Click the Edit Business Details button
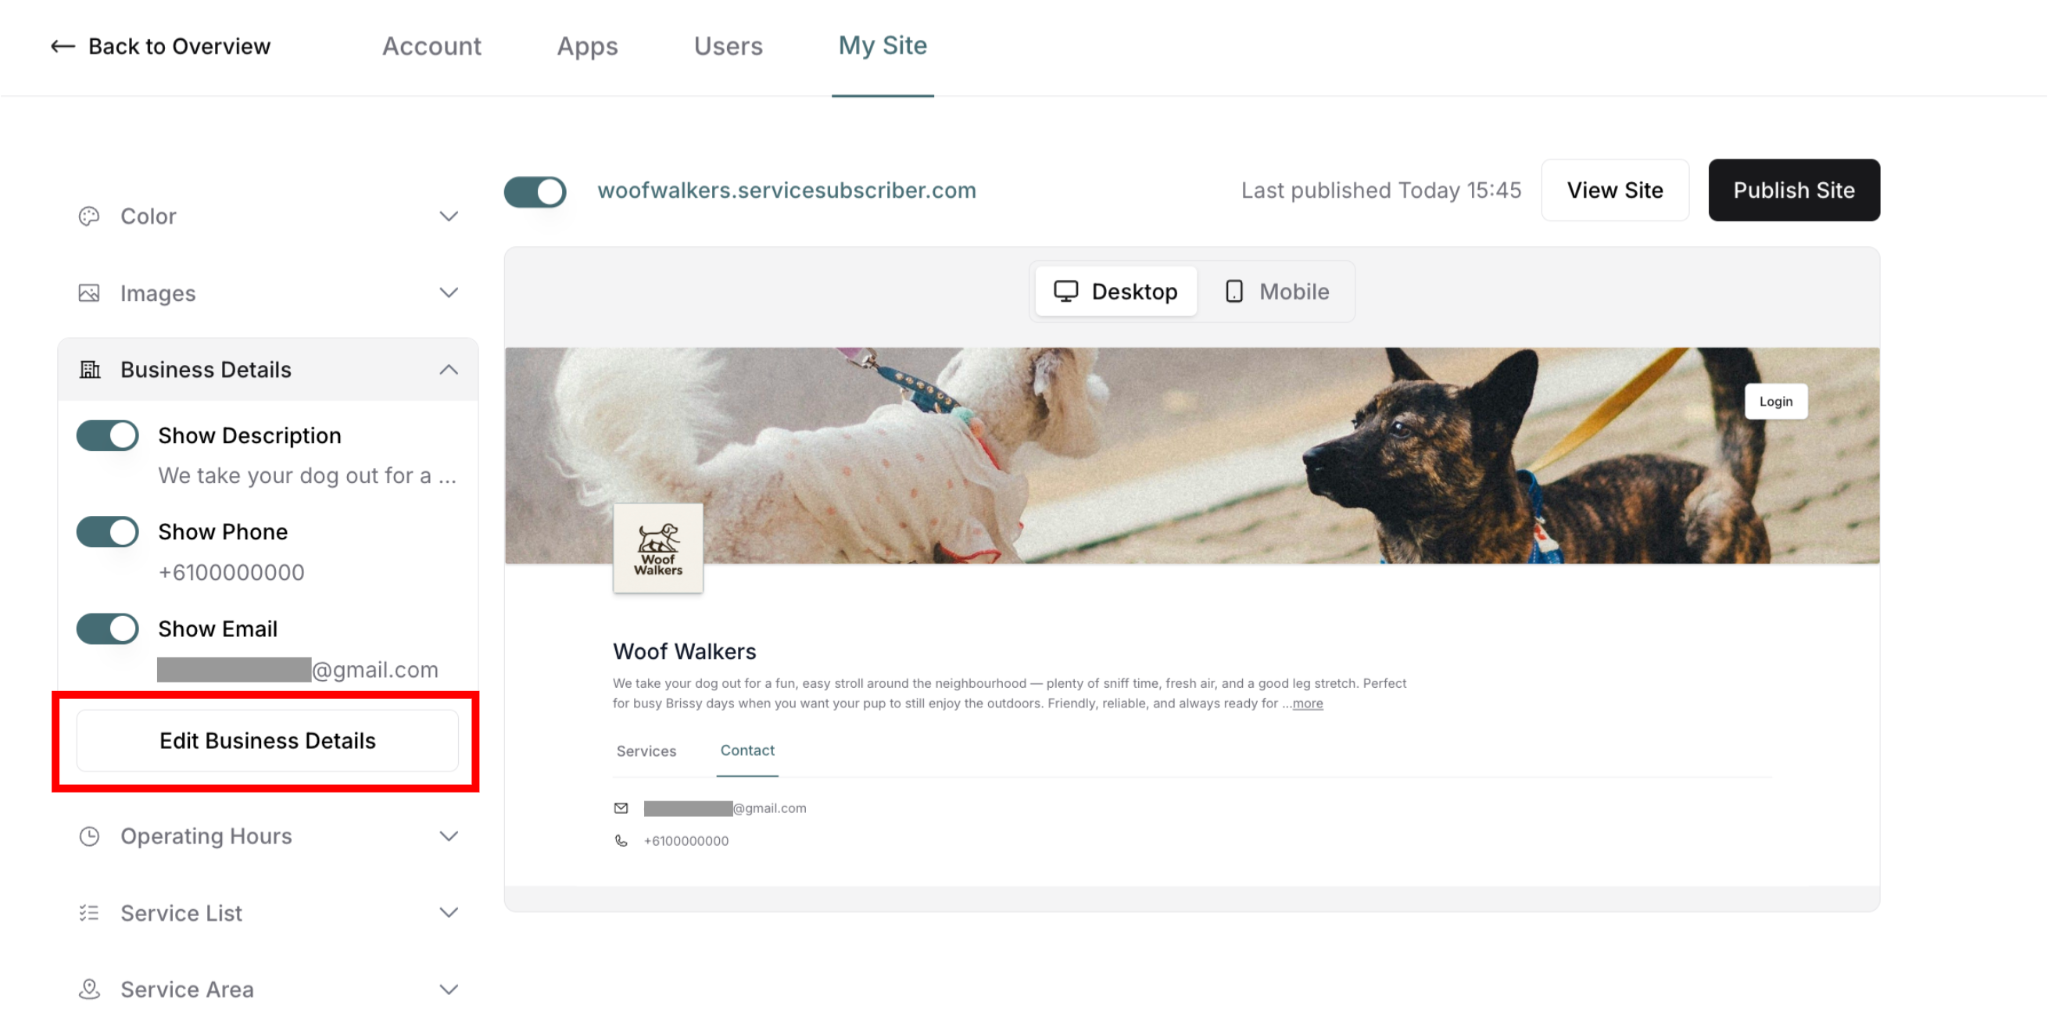Viewport: 2048px width, 1029px height. pyautogui.click(x=267, y=741)
